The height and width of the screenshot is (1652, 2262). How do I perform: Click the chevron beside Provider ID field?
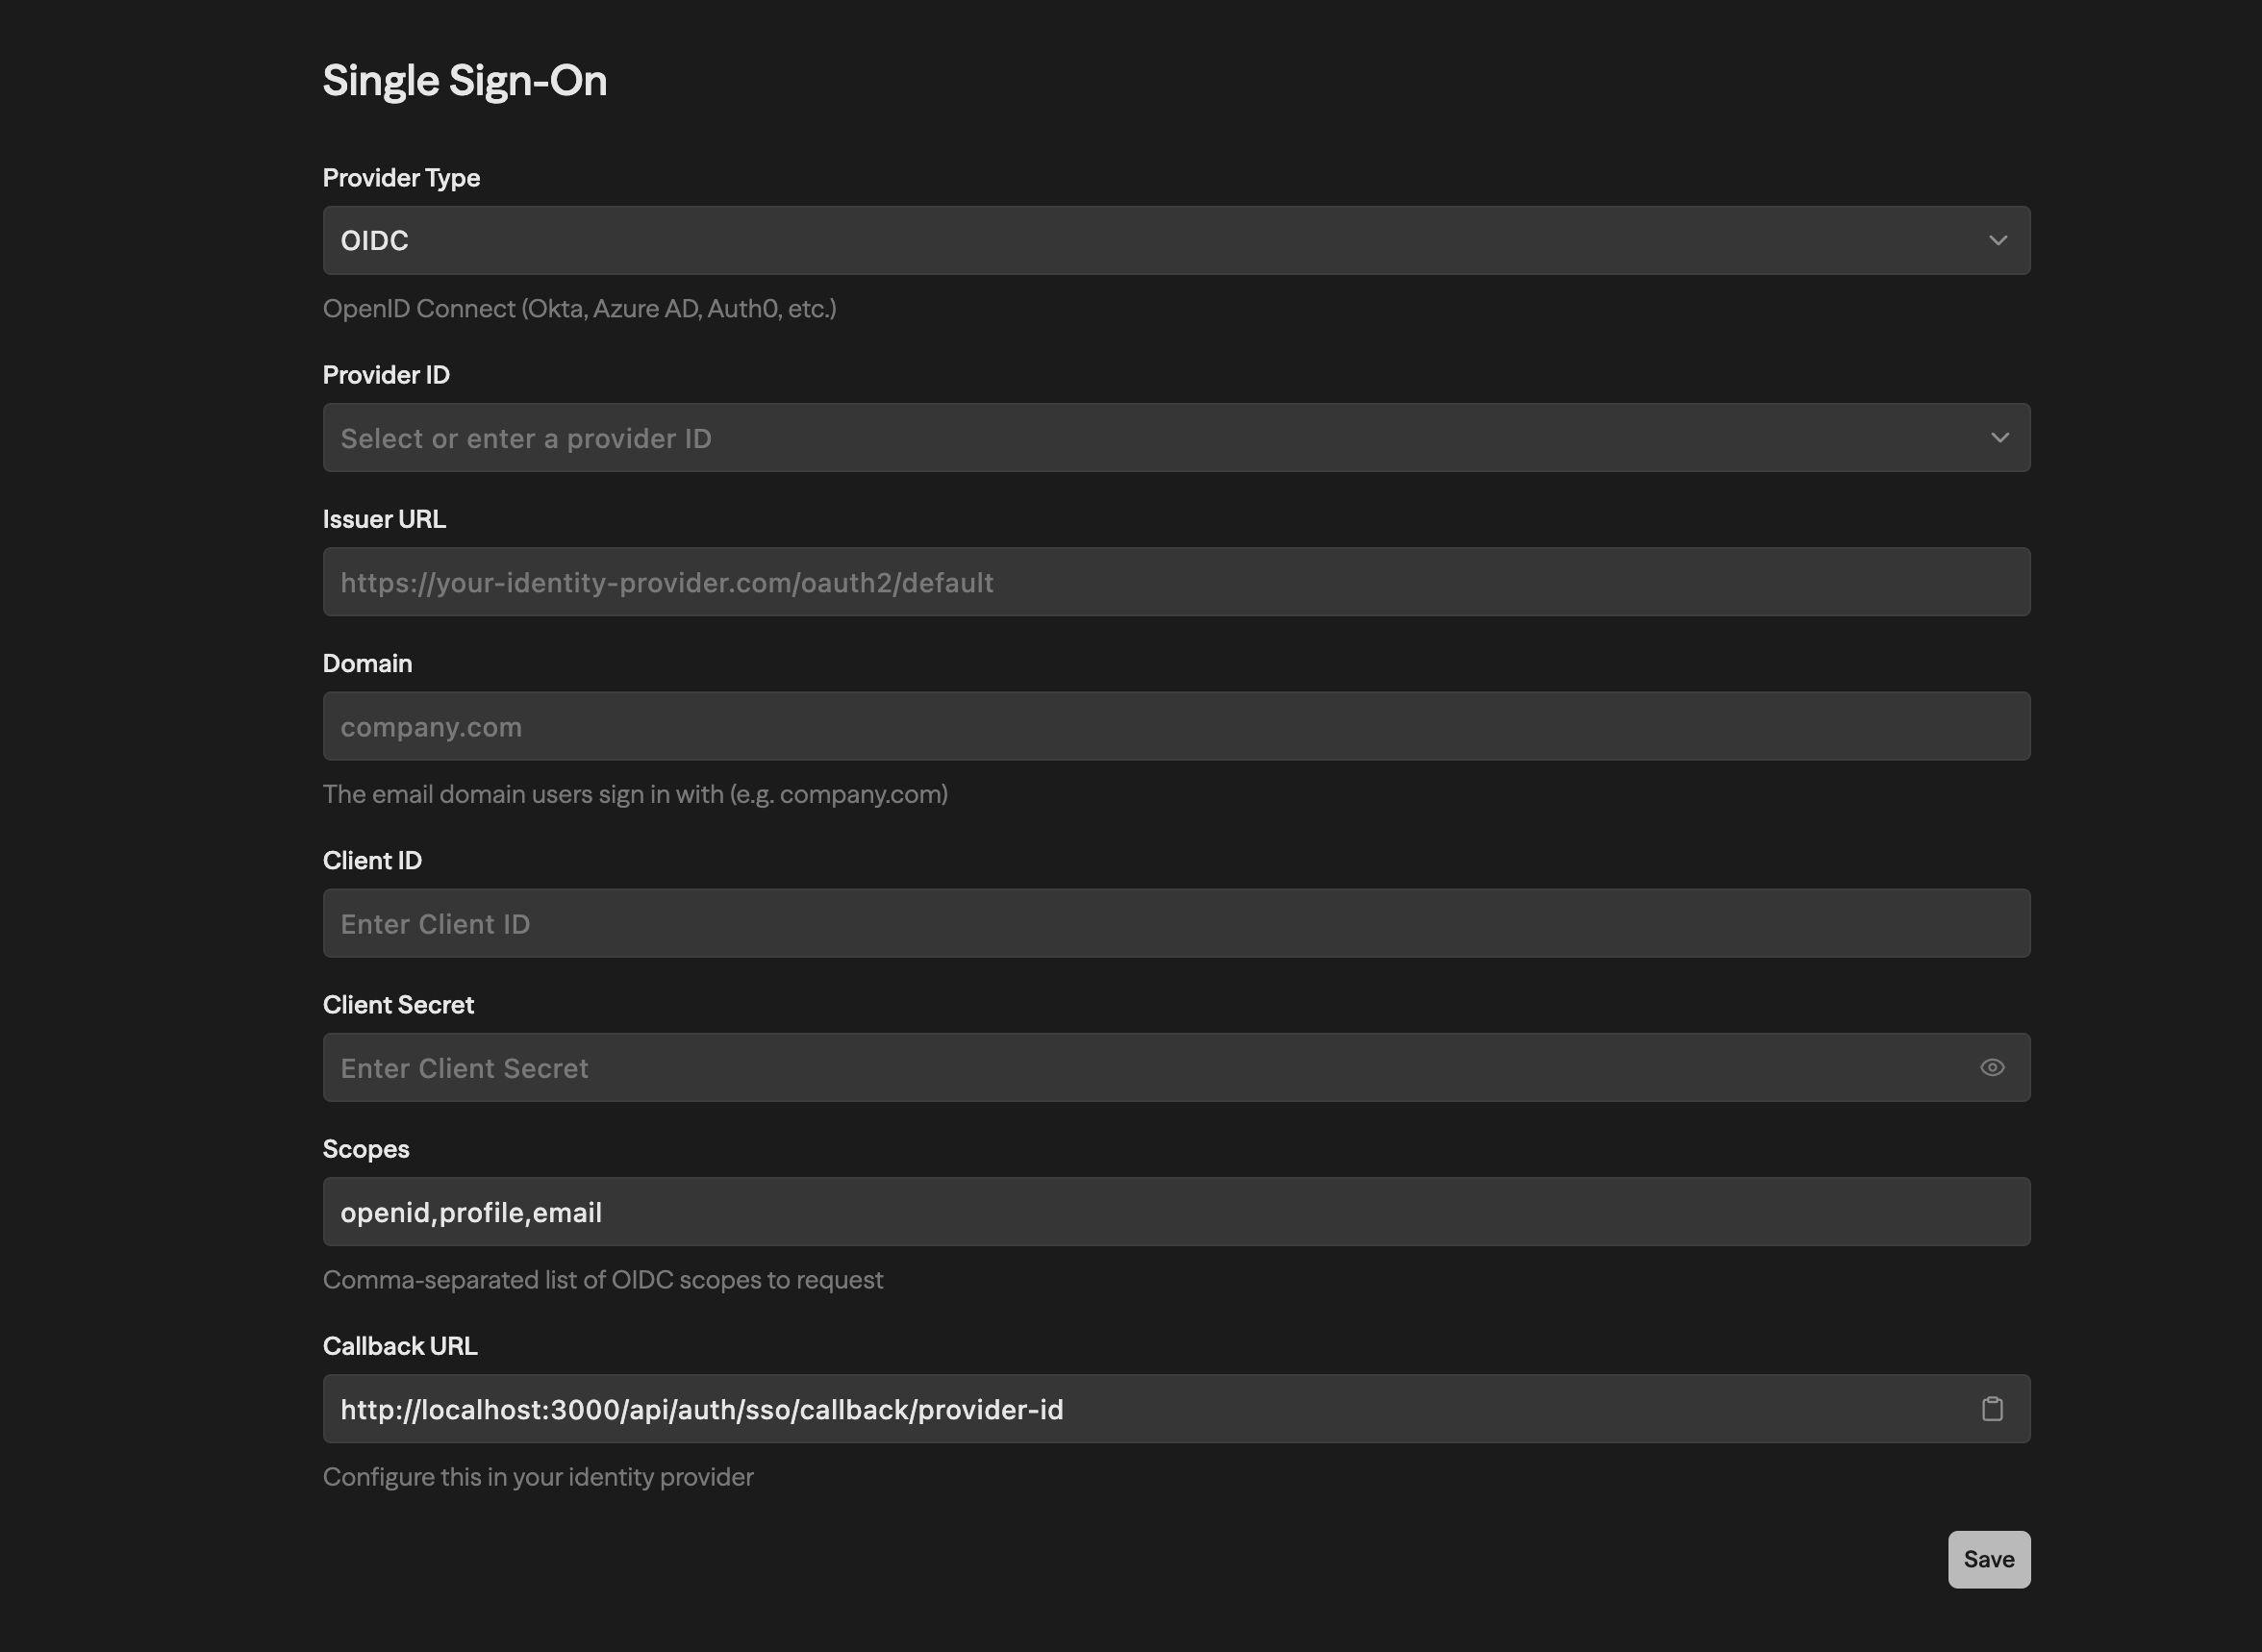click(2000, 437)
